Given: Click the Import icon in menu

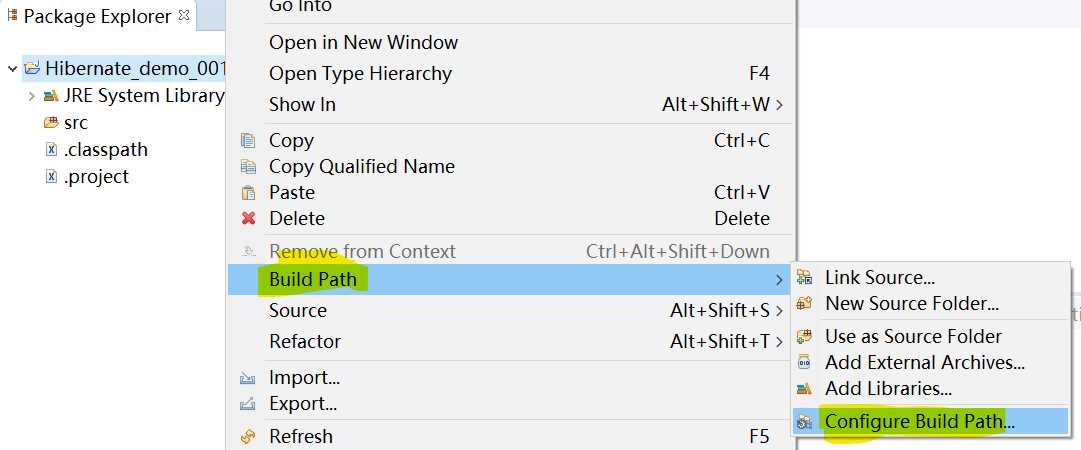Looking at the screenshot, I should pyautogui.click(x=247, y=378).
